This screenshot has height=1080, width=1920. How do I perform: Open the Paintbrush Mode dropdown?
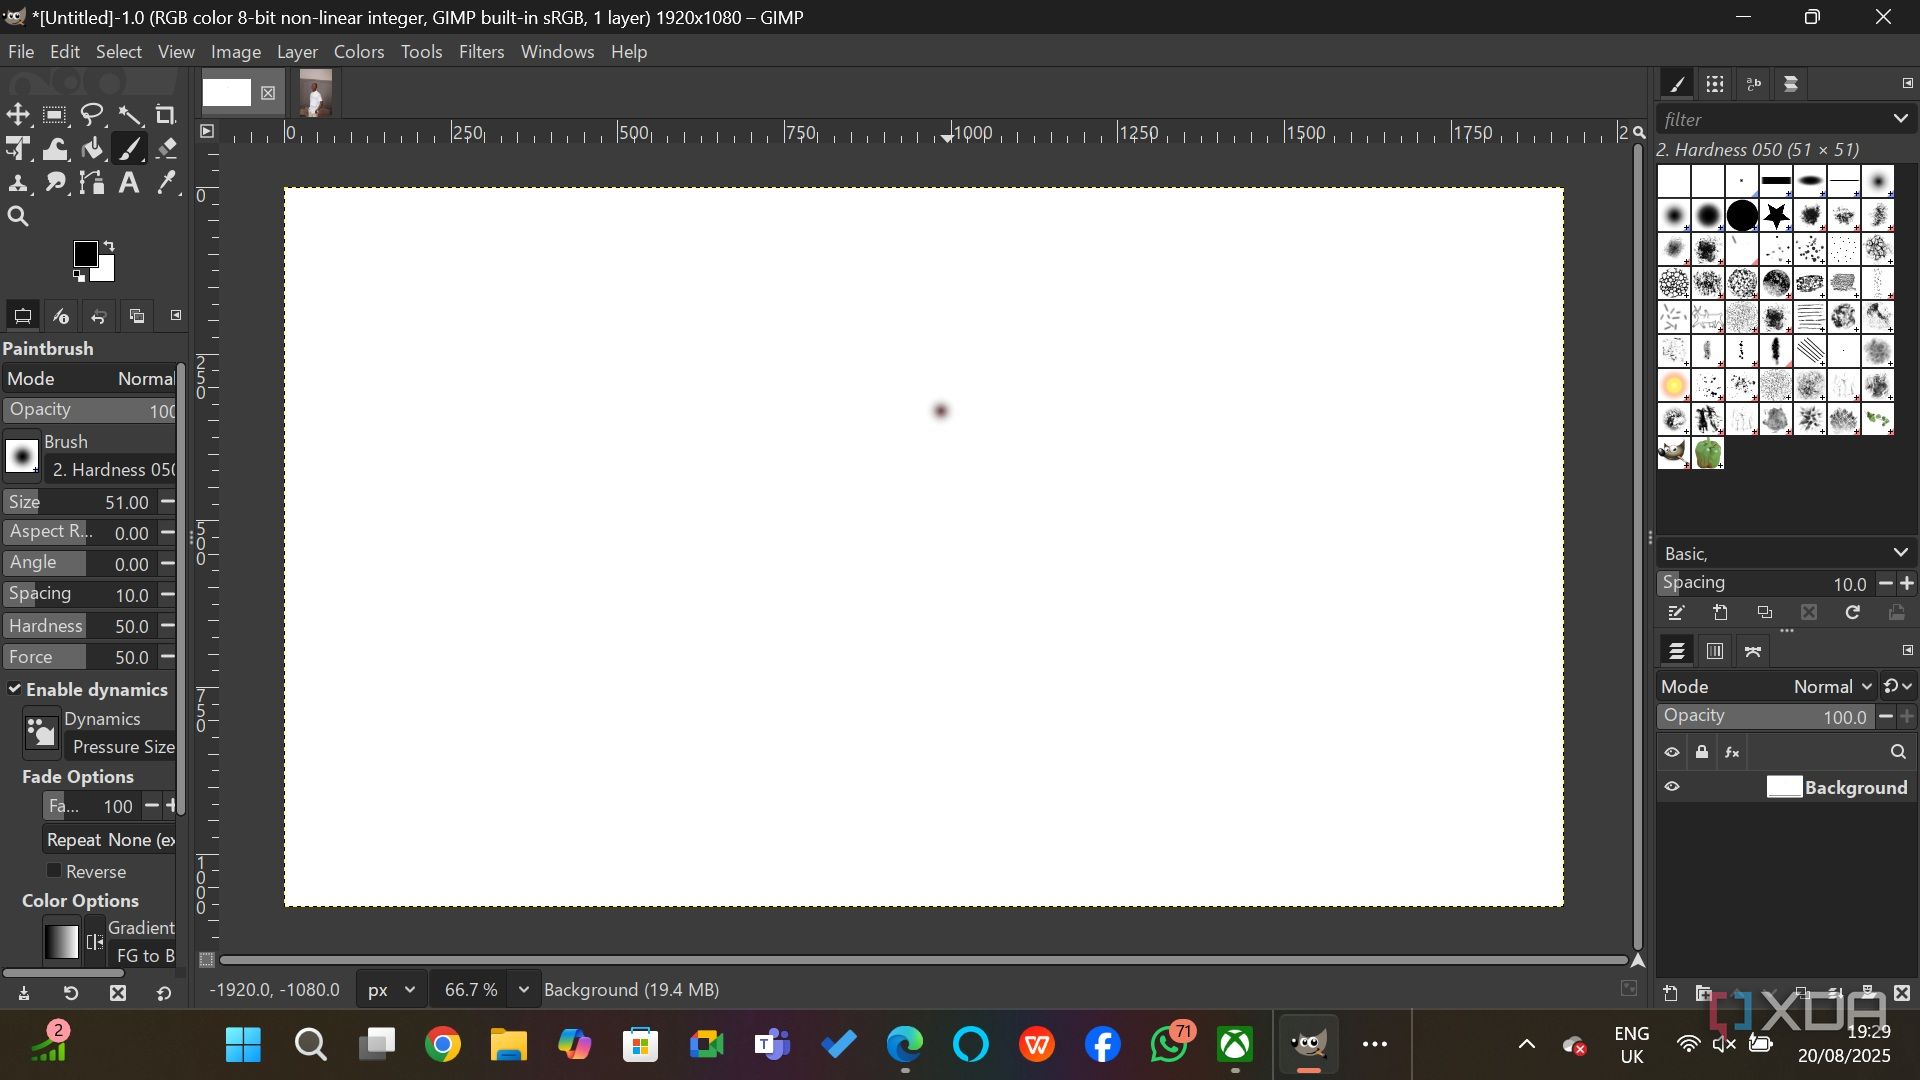pos(90,379)
